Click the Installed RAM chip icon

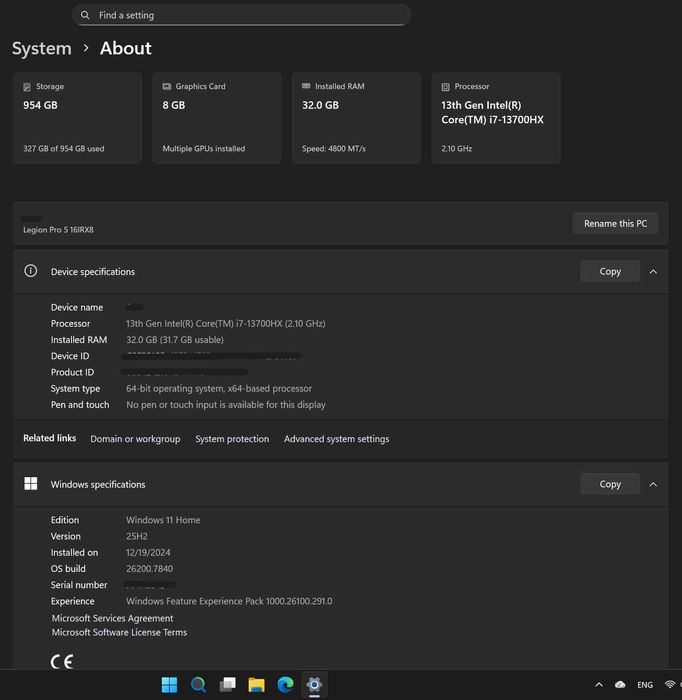(x=306, y=86)
